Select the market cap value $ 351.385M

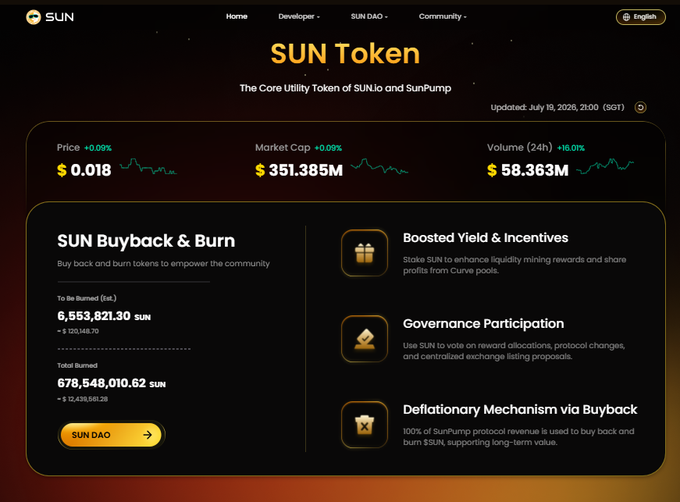click(299, 170)
